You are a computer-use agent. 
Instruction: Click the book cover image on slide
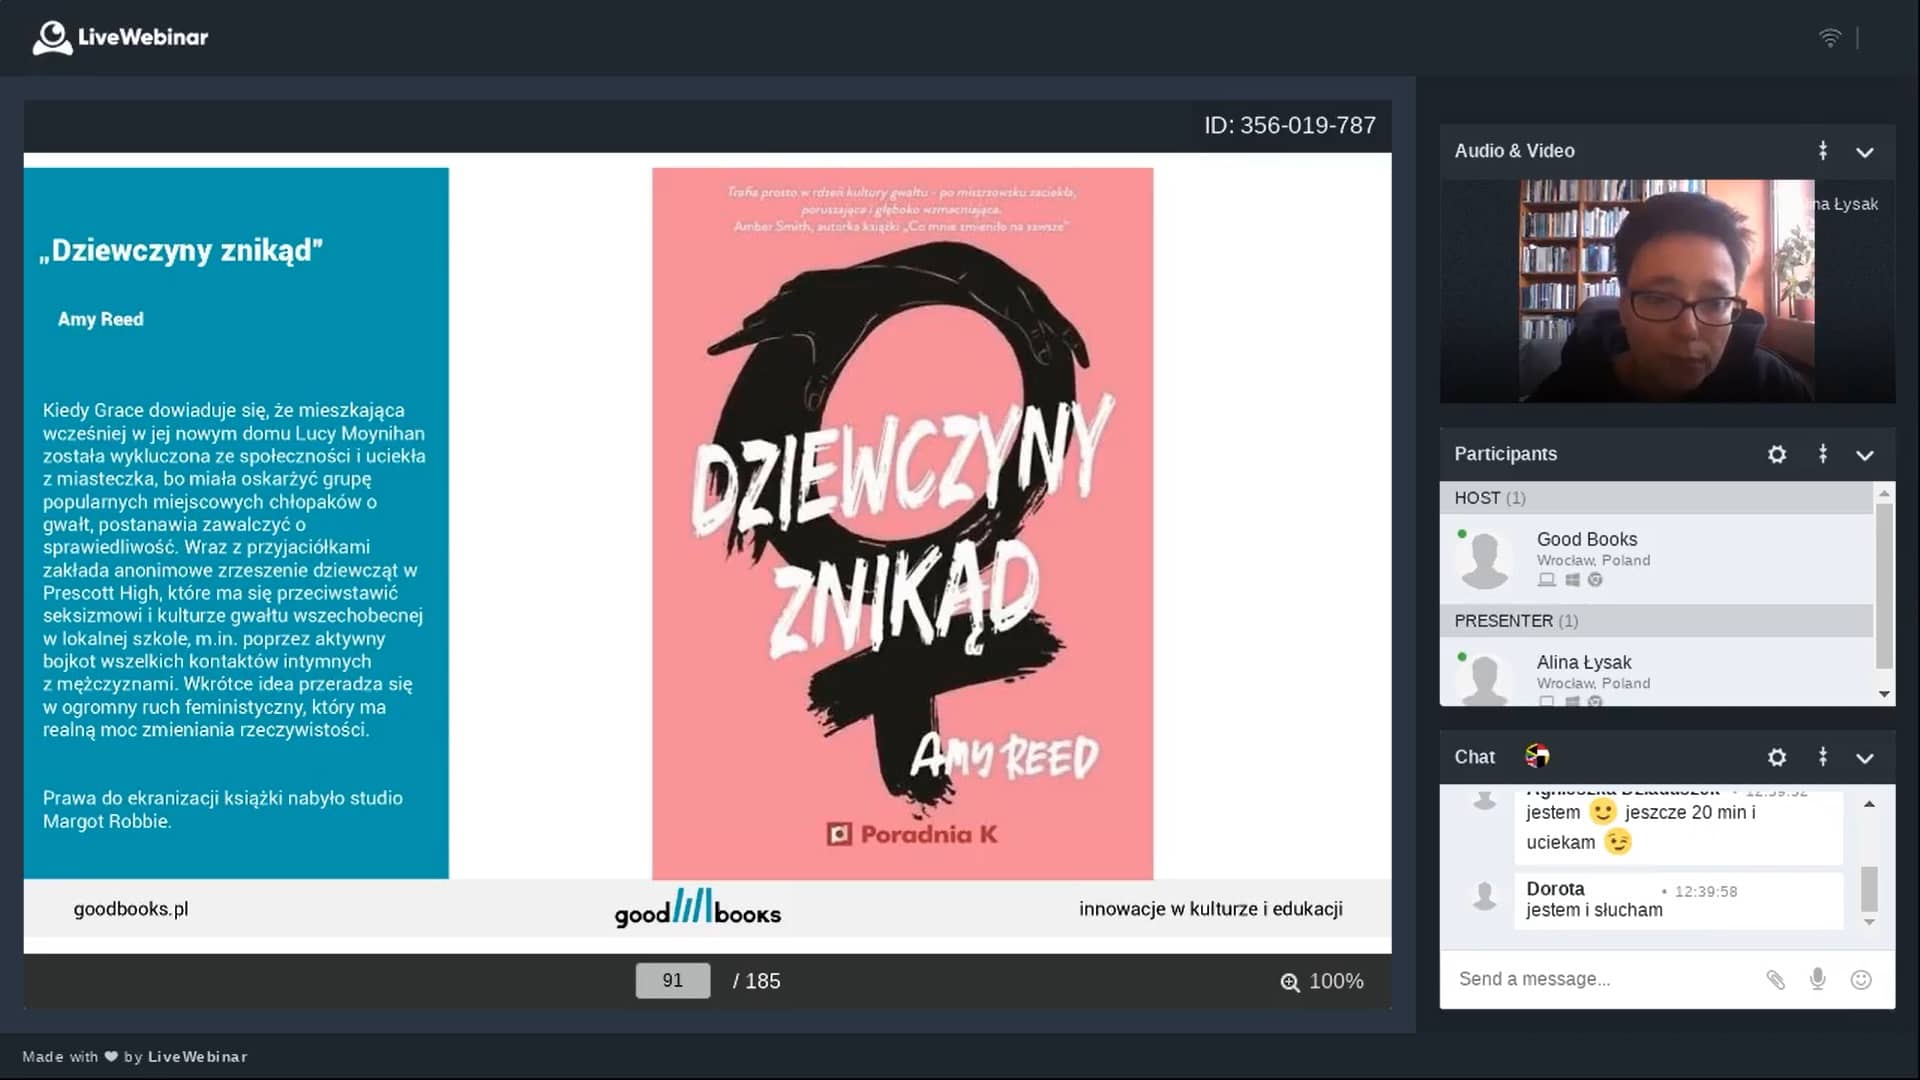click(x=902, y=524)
